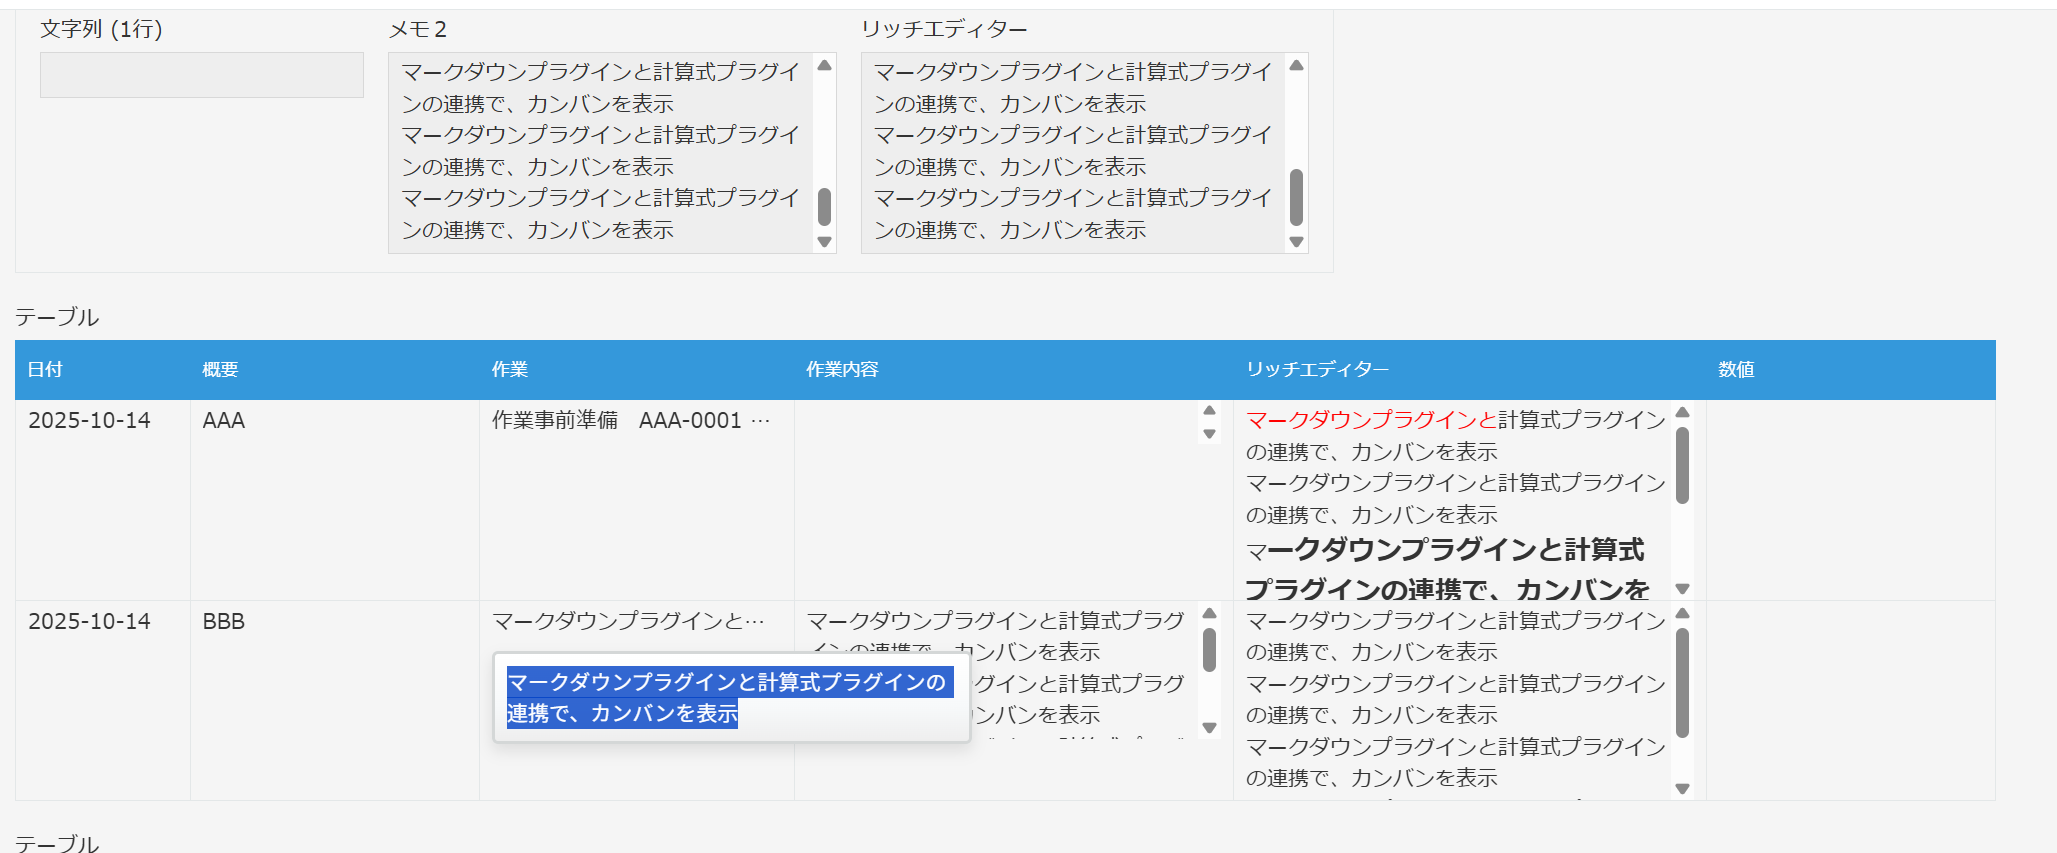Select the 作業内容 column header
2057x853 pixels.
click(x=842, y=370)
